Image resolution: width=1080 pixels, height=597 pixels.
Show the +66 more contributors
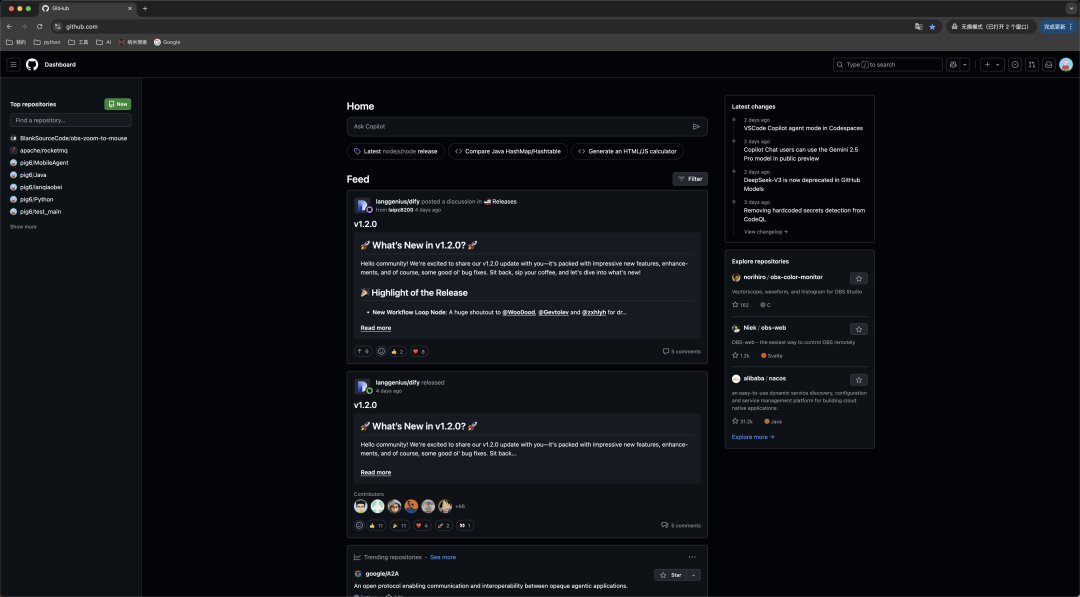tap(460, 507)
